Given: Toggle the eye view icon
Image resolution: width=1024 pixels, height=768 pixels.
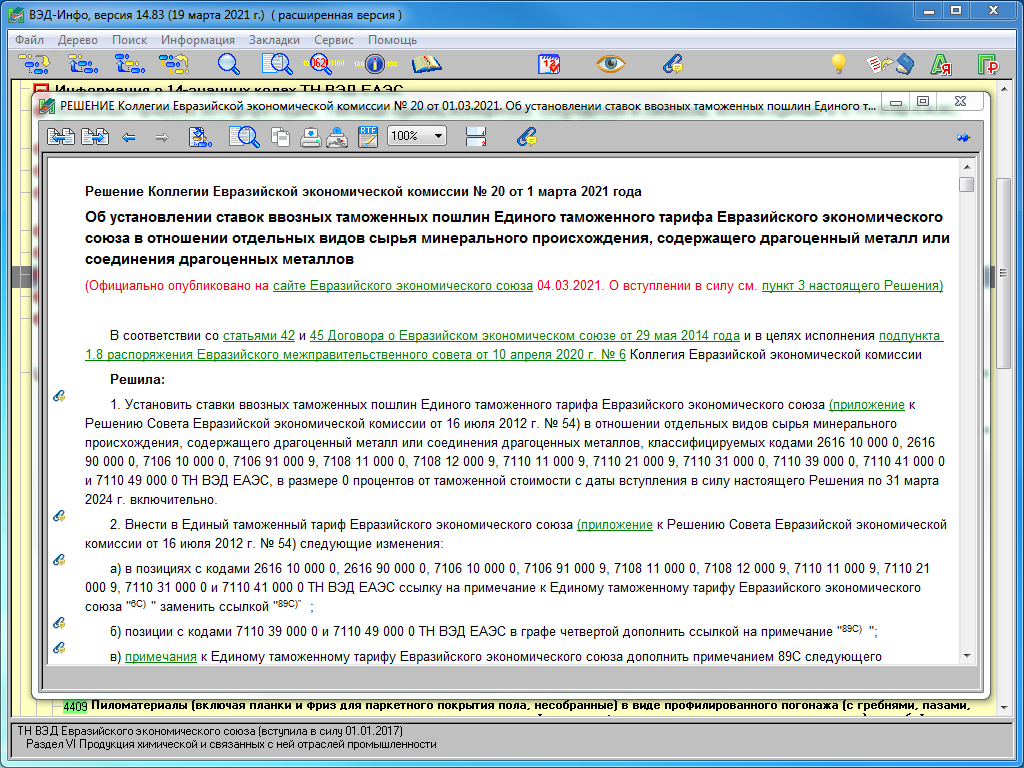Looking at the screenshot, I should click(611, 64).
